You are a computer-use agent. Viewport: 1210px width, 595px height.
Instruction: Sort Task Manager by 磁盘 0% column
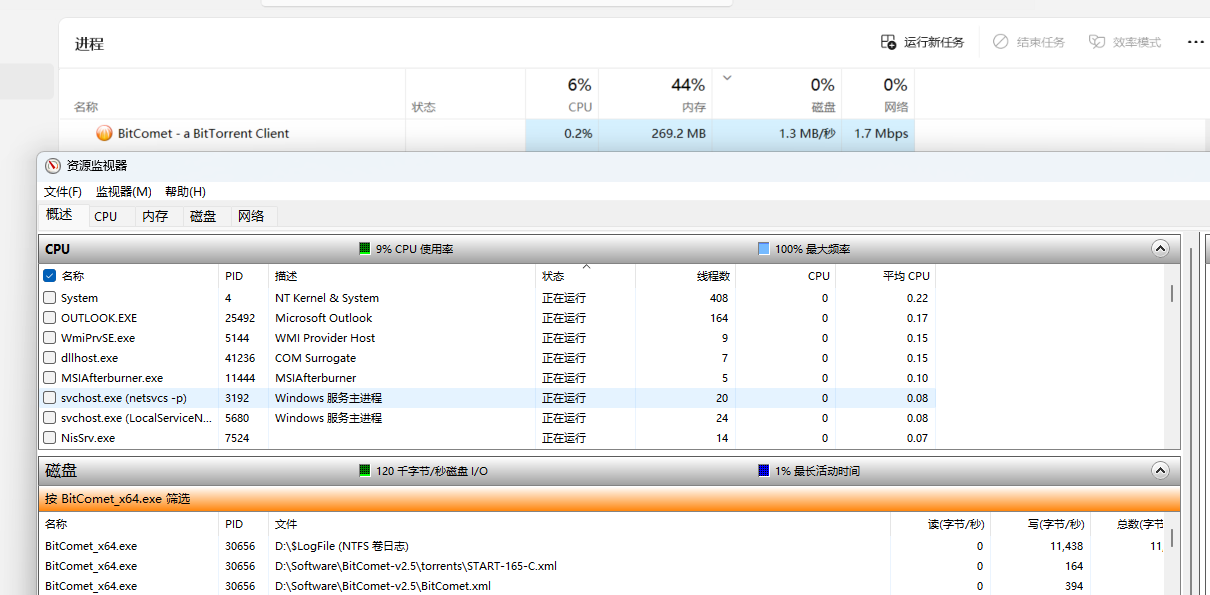[777, 94]
